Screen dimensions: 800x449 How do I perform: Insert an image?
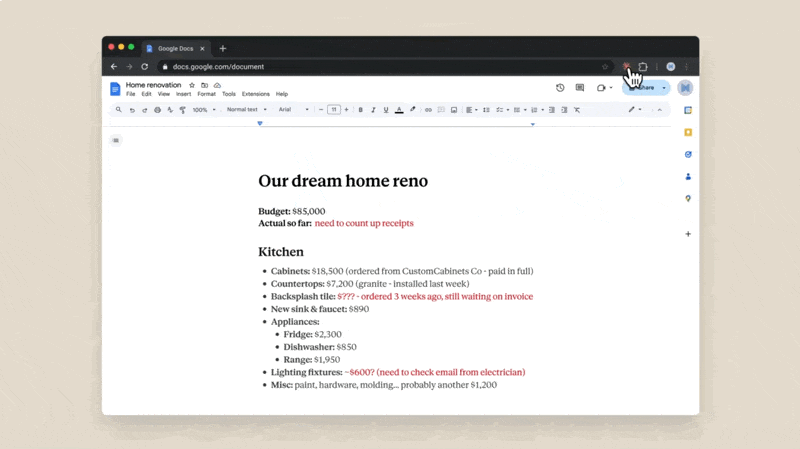[x=454, y=110]
